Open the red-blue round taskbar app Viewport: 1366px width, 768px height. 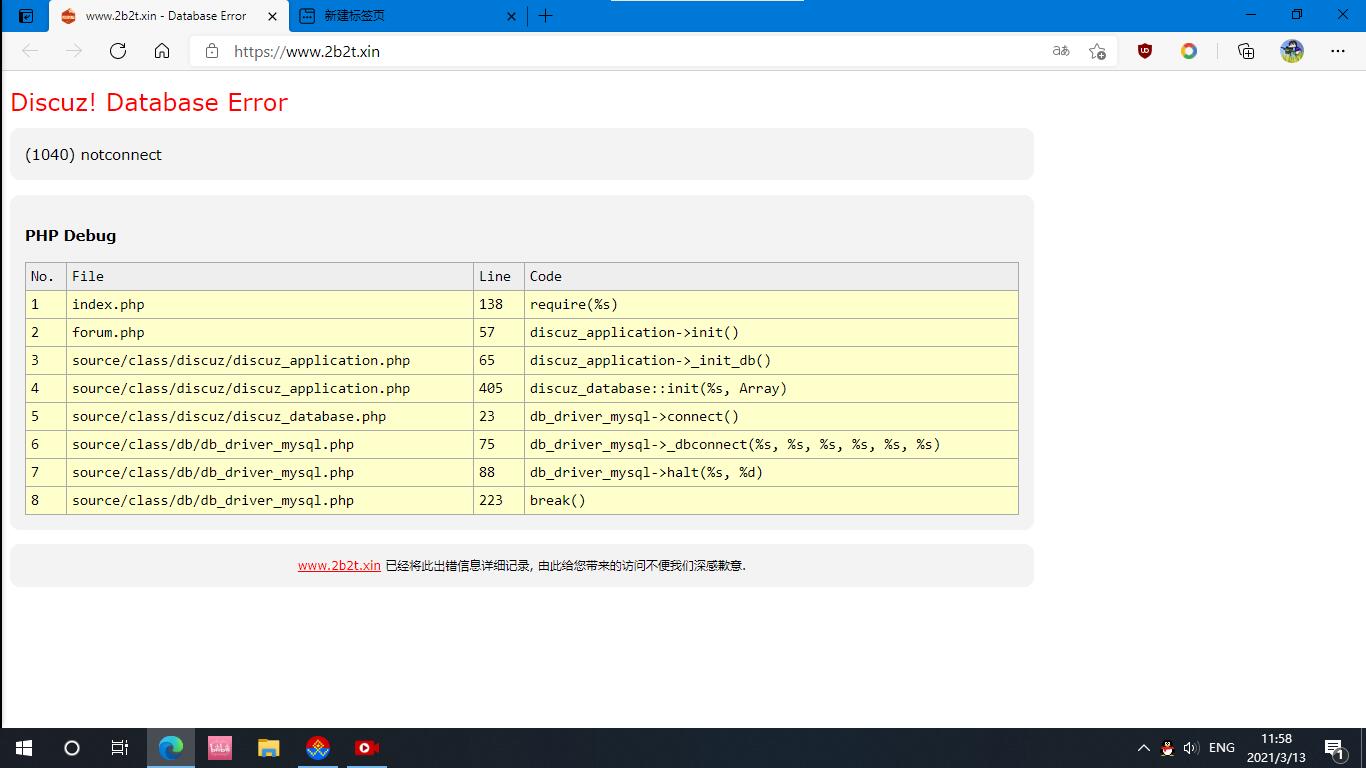click(x=318, y=748)
